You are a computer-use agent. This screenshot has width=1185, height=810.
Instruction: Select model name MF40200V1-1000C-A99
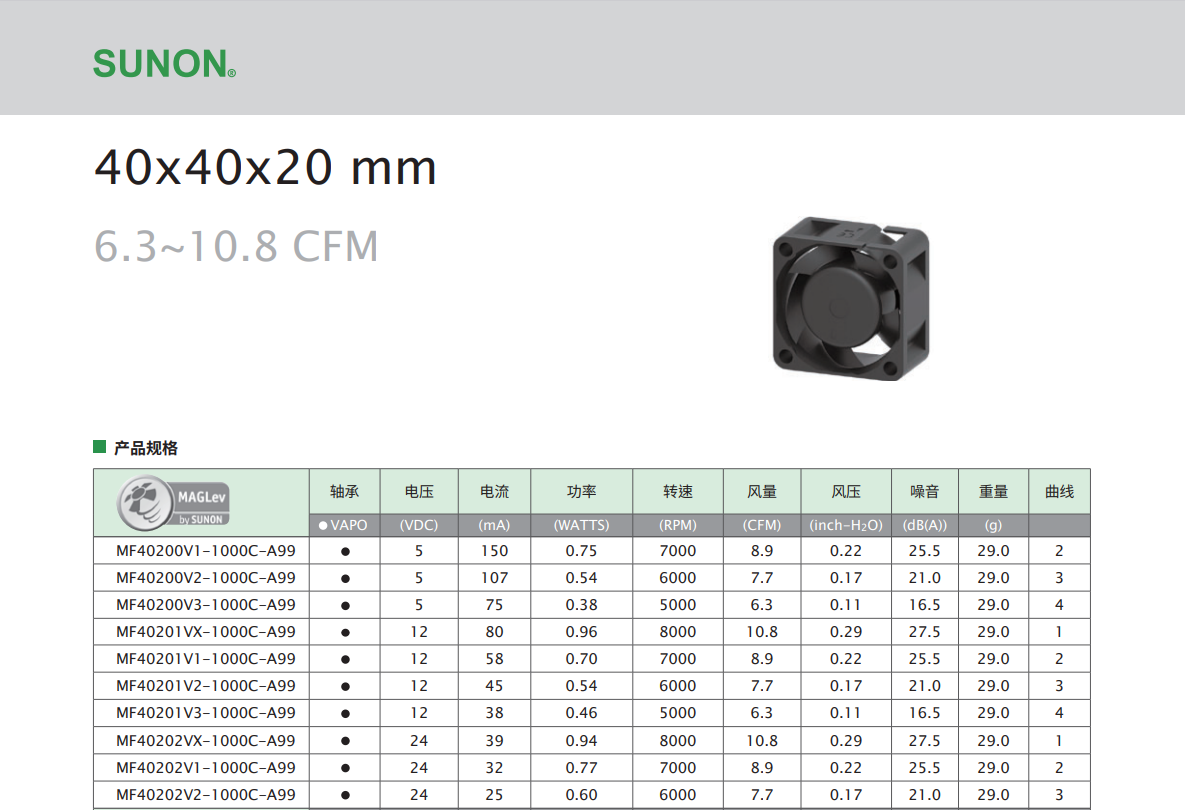(206, 551)
